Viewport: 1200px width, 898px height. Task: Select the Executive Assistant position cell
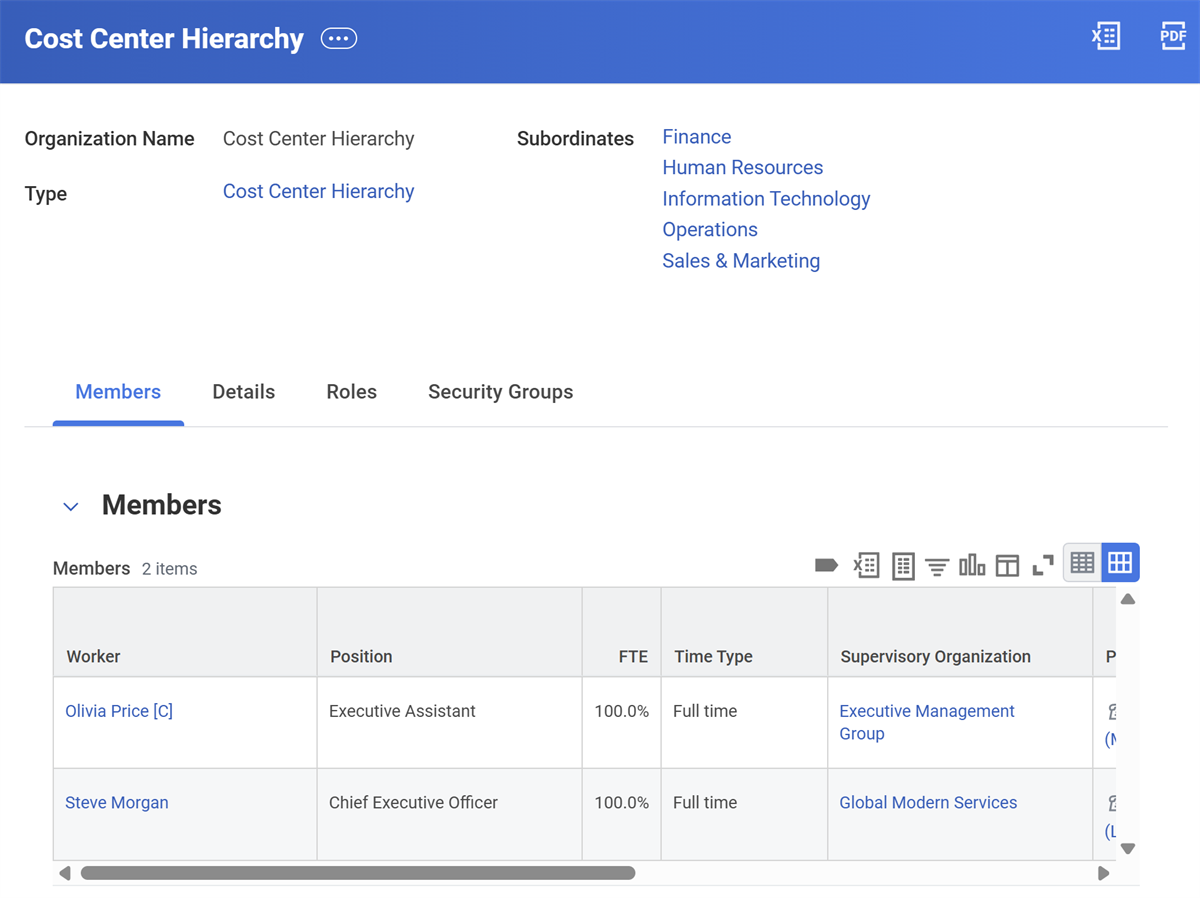pyautogui.click(x=450, y=723)
